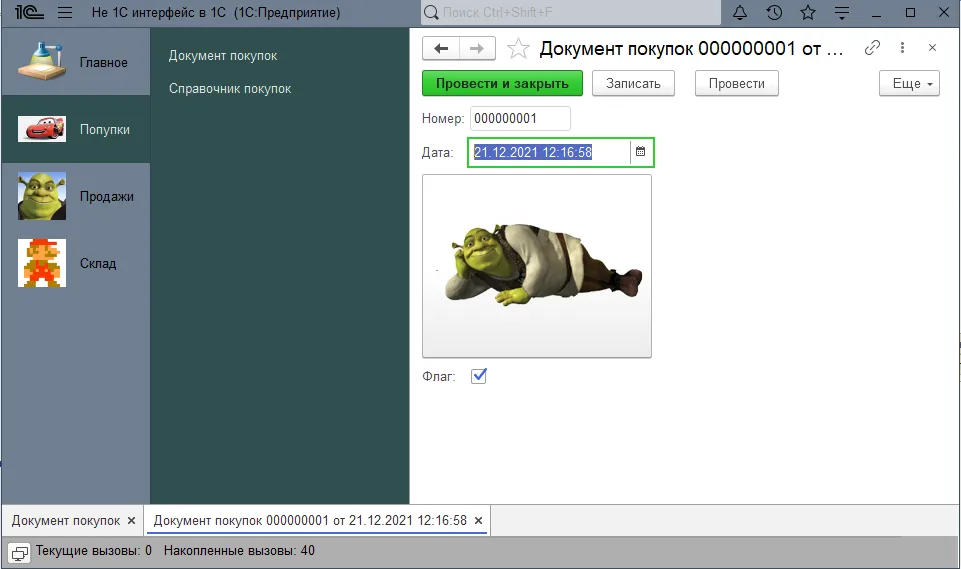Click the search field Поиск Ctrl+Shift+F
This screenshot has width=961, height=569.
point(571,12)
